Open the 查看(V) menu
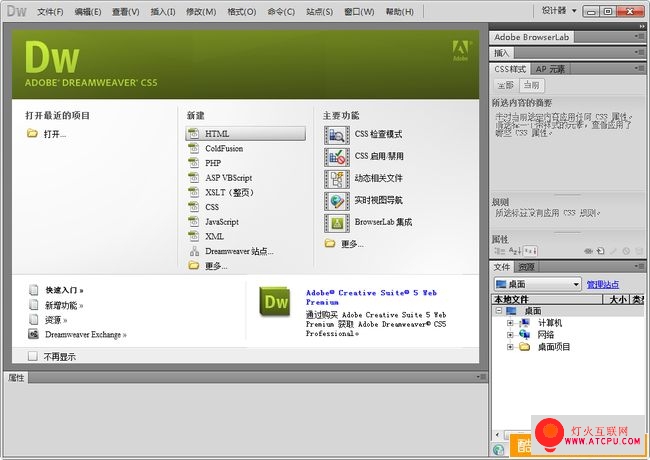 coord(126,12)
